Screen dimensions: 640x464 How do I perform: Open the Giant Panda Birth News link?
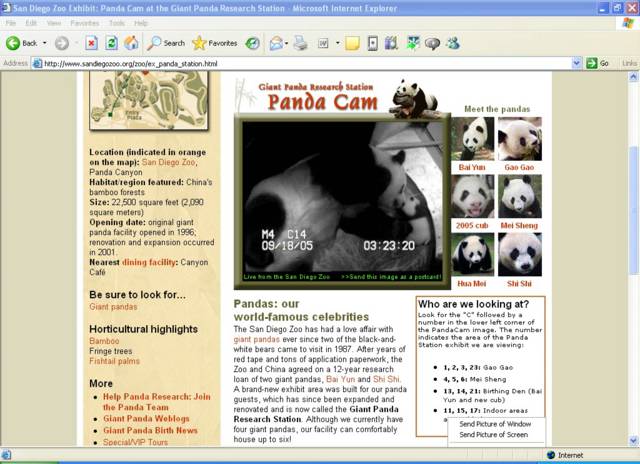pos(150,431)
